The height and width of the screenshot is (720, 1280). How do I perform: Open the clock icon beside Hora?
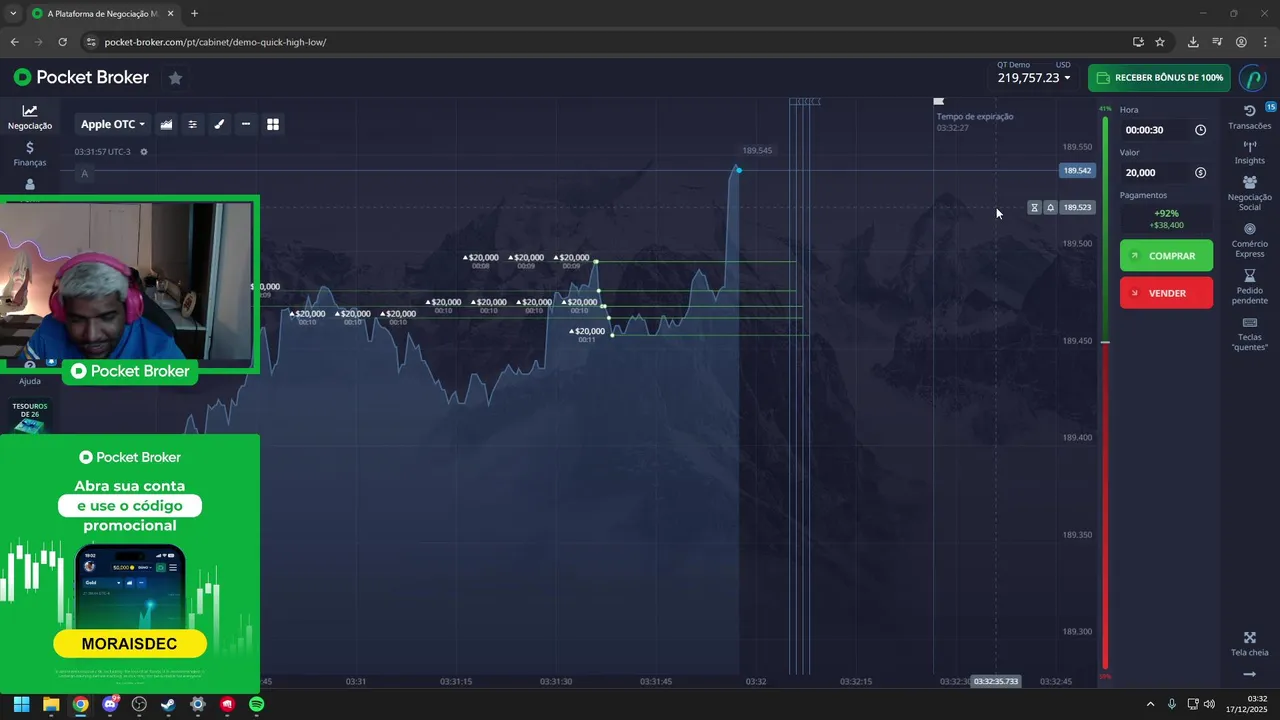pos(1201,130)
